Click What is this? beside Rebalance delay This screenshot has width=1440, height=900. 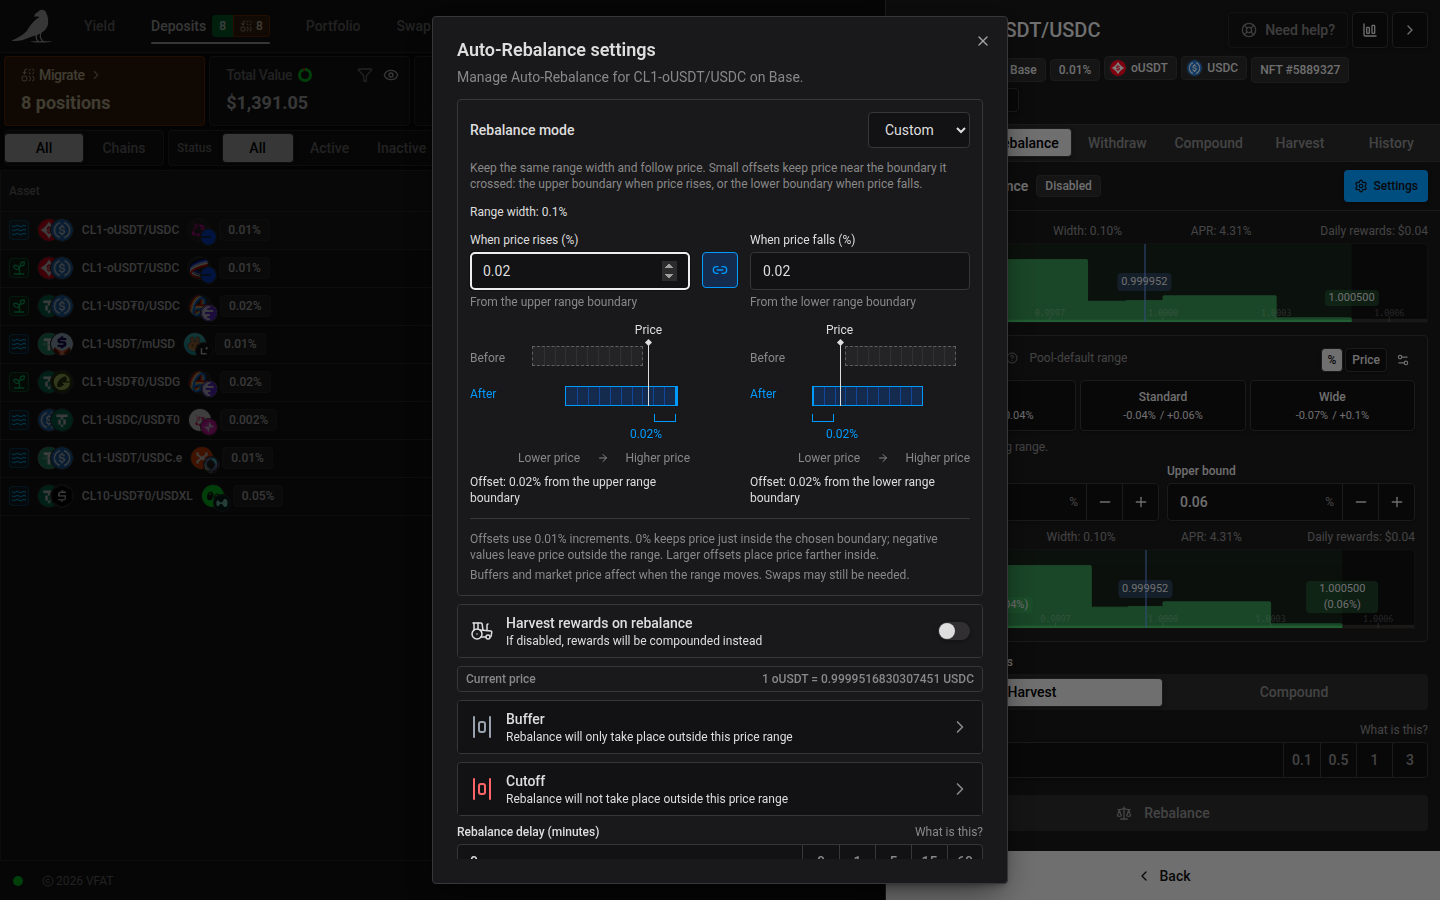[x=949, y=832]
